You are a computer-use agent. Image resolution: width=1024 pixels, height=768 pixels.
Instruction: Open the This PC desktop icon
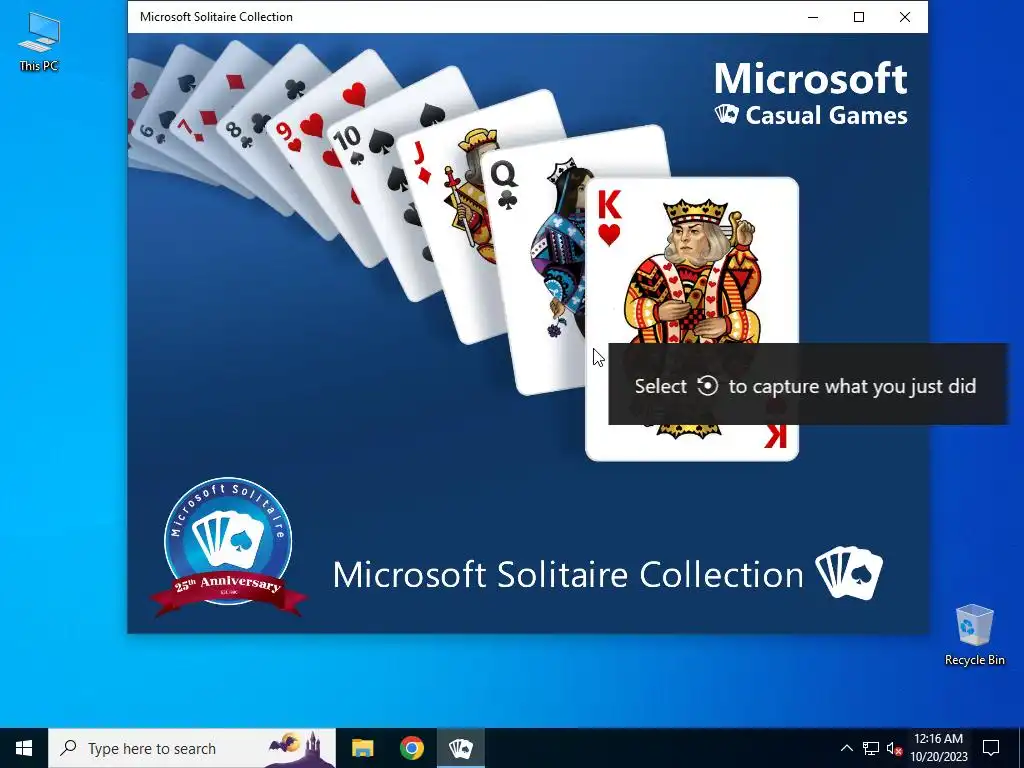[39, 42]
